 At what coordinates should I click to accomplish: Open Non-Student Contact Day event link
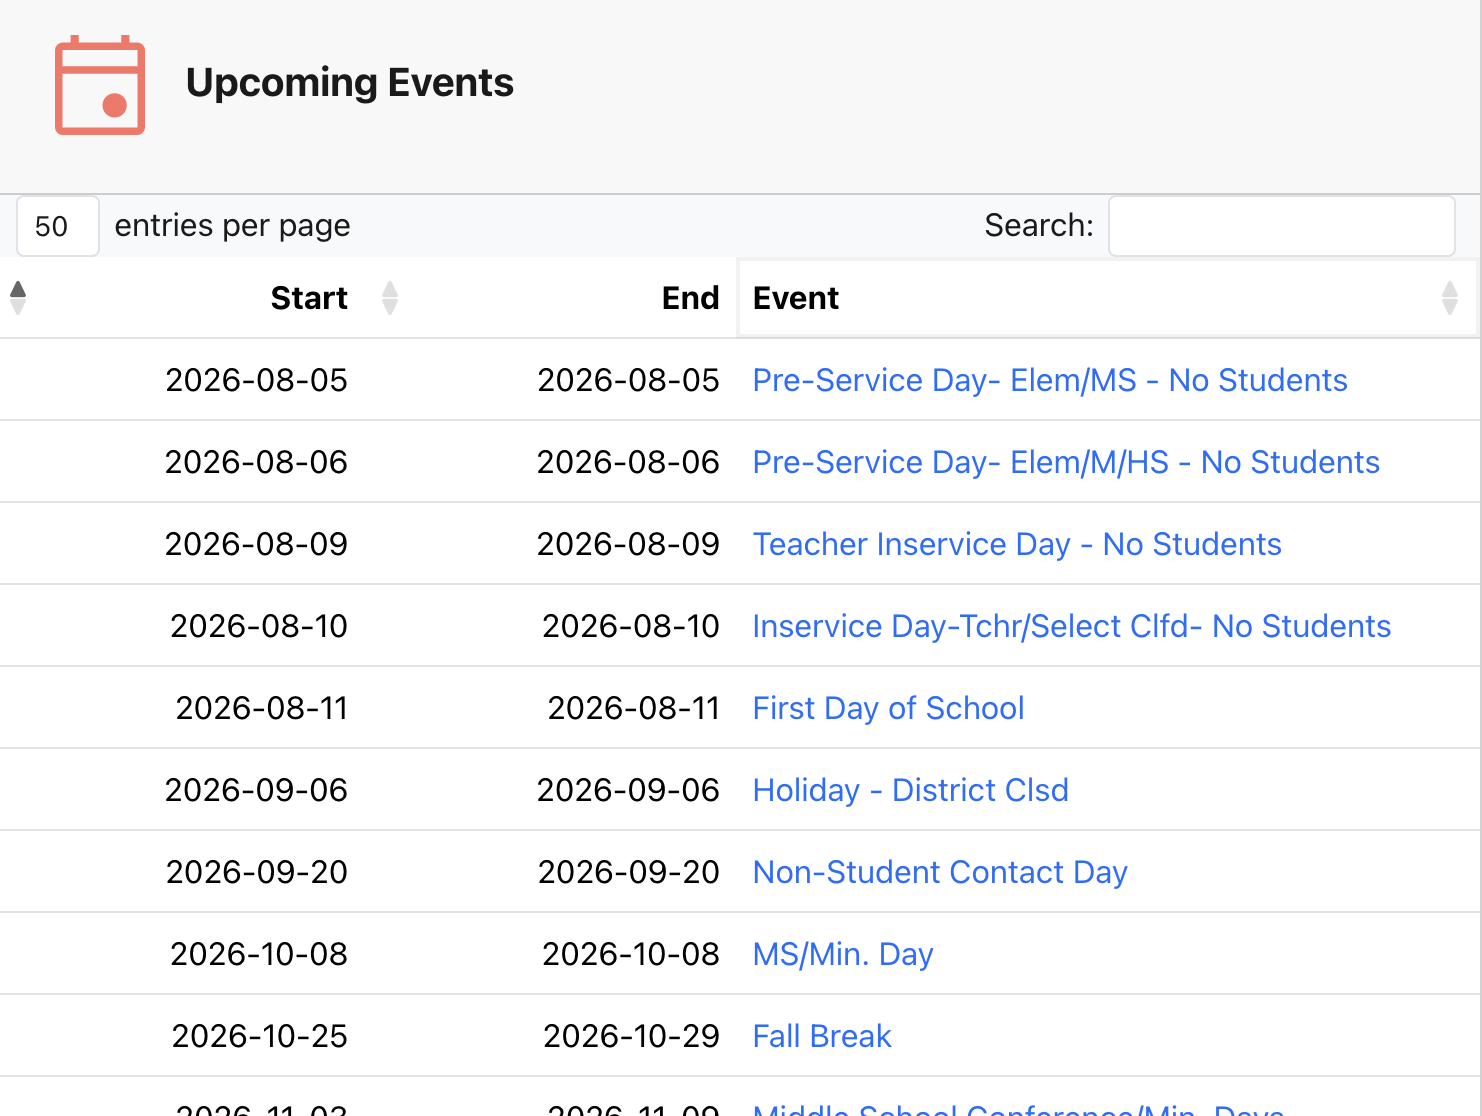pos(940,872)
